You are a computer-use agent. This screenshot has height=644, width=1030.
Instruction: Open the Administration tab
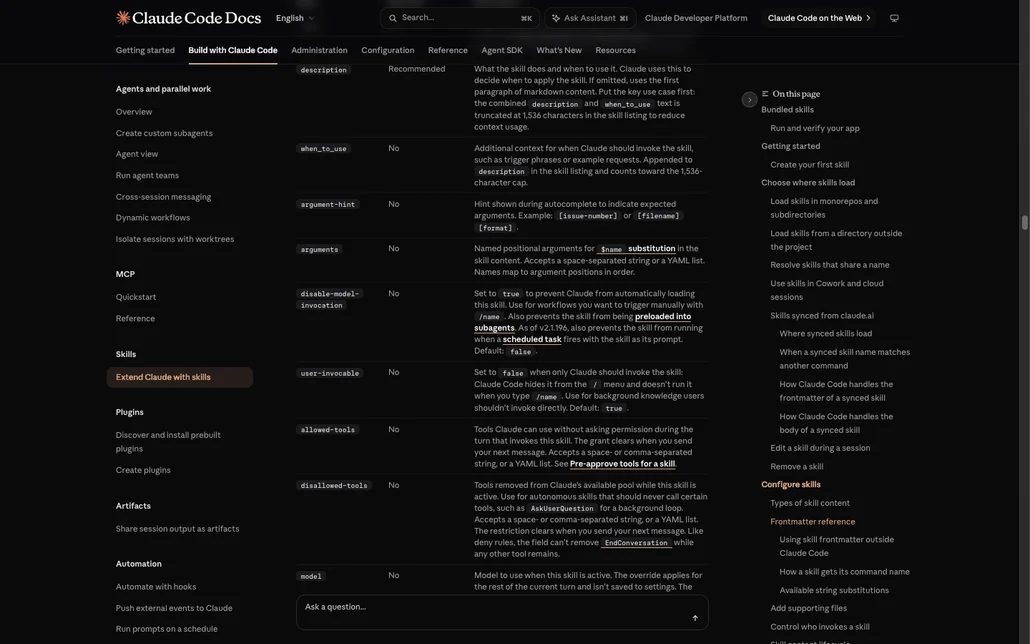pyautogui.click(x=319, y=50)
